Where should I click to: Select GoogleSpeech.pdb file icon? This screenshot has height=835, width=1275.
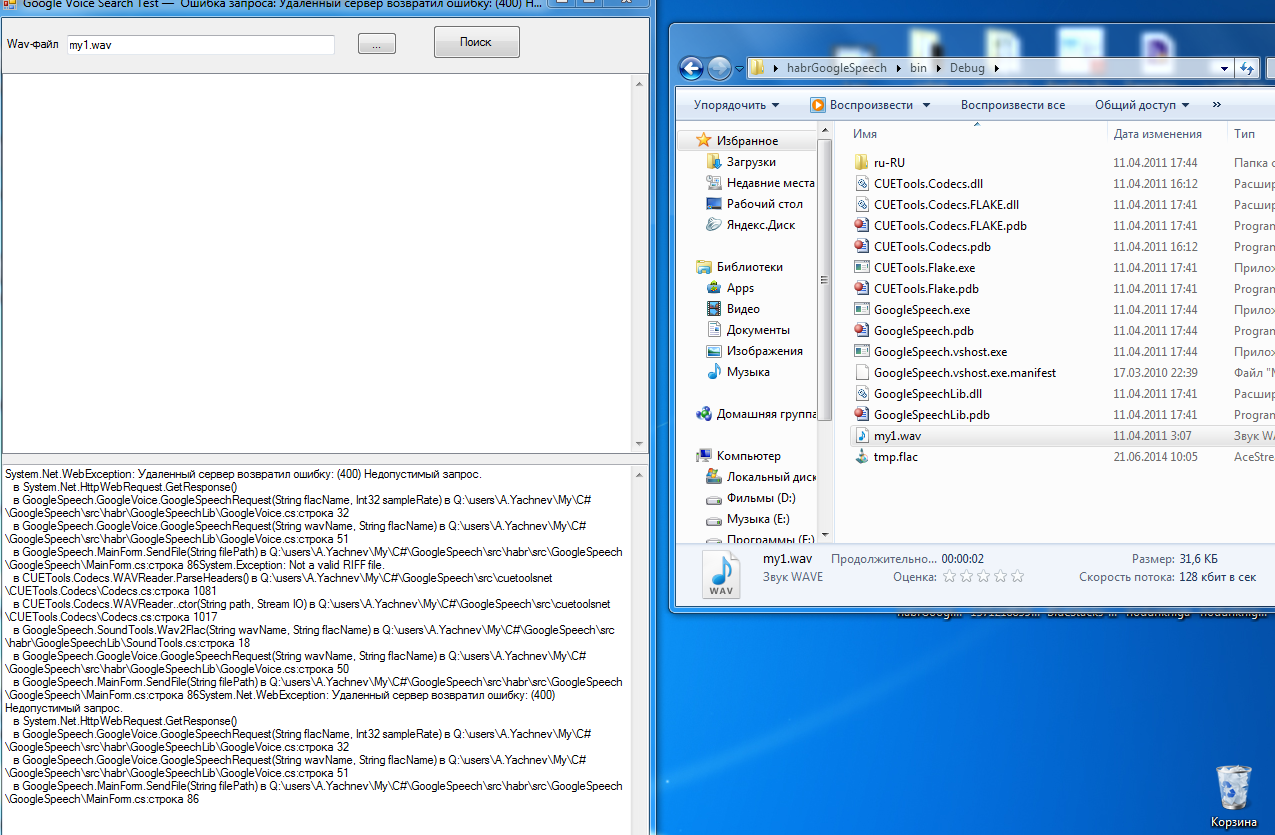[862, 330]
